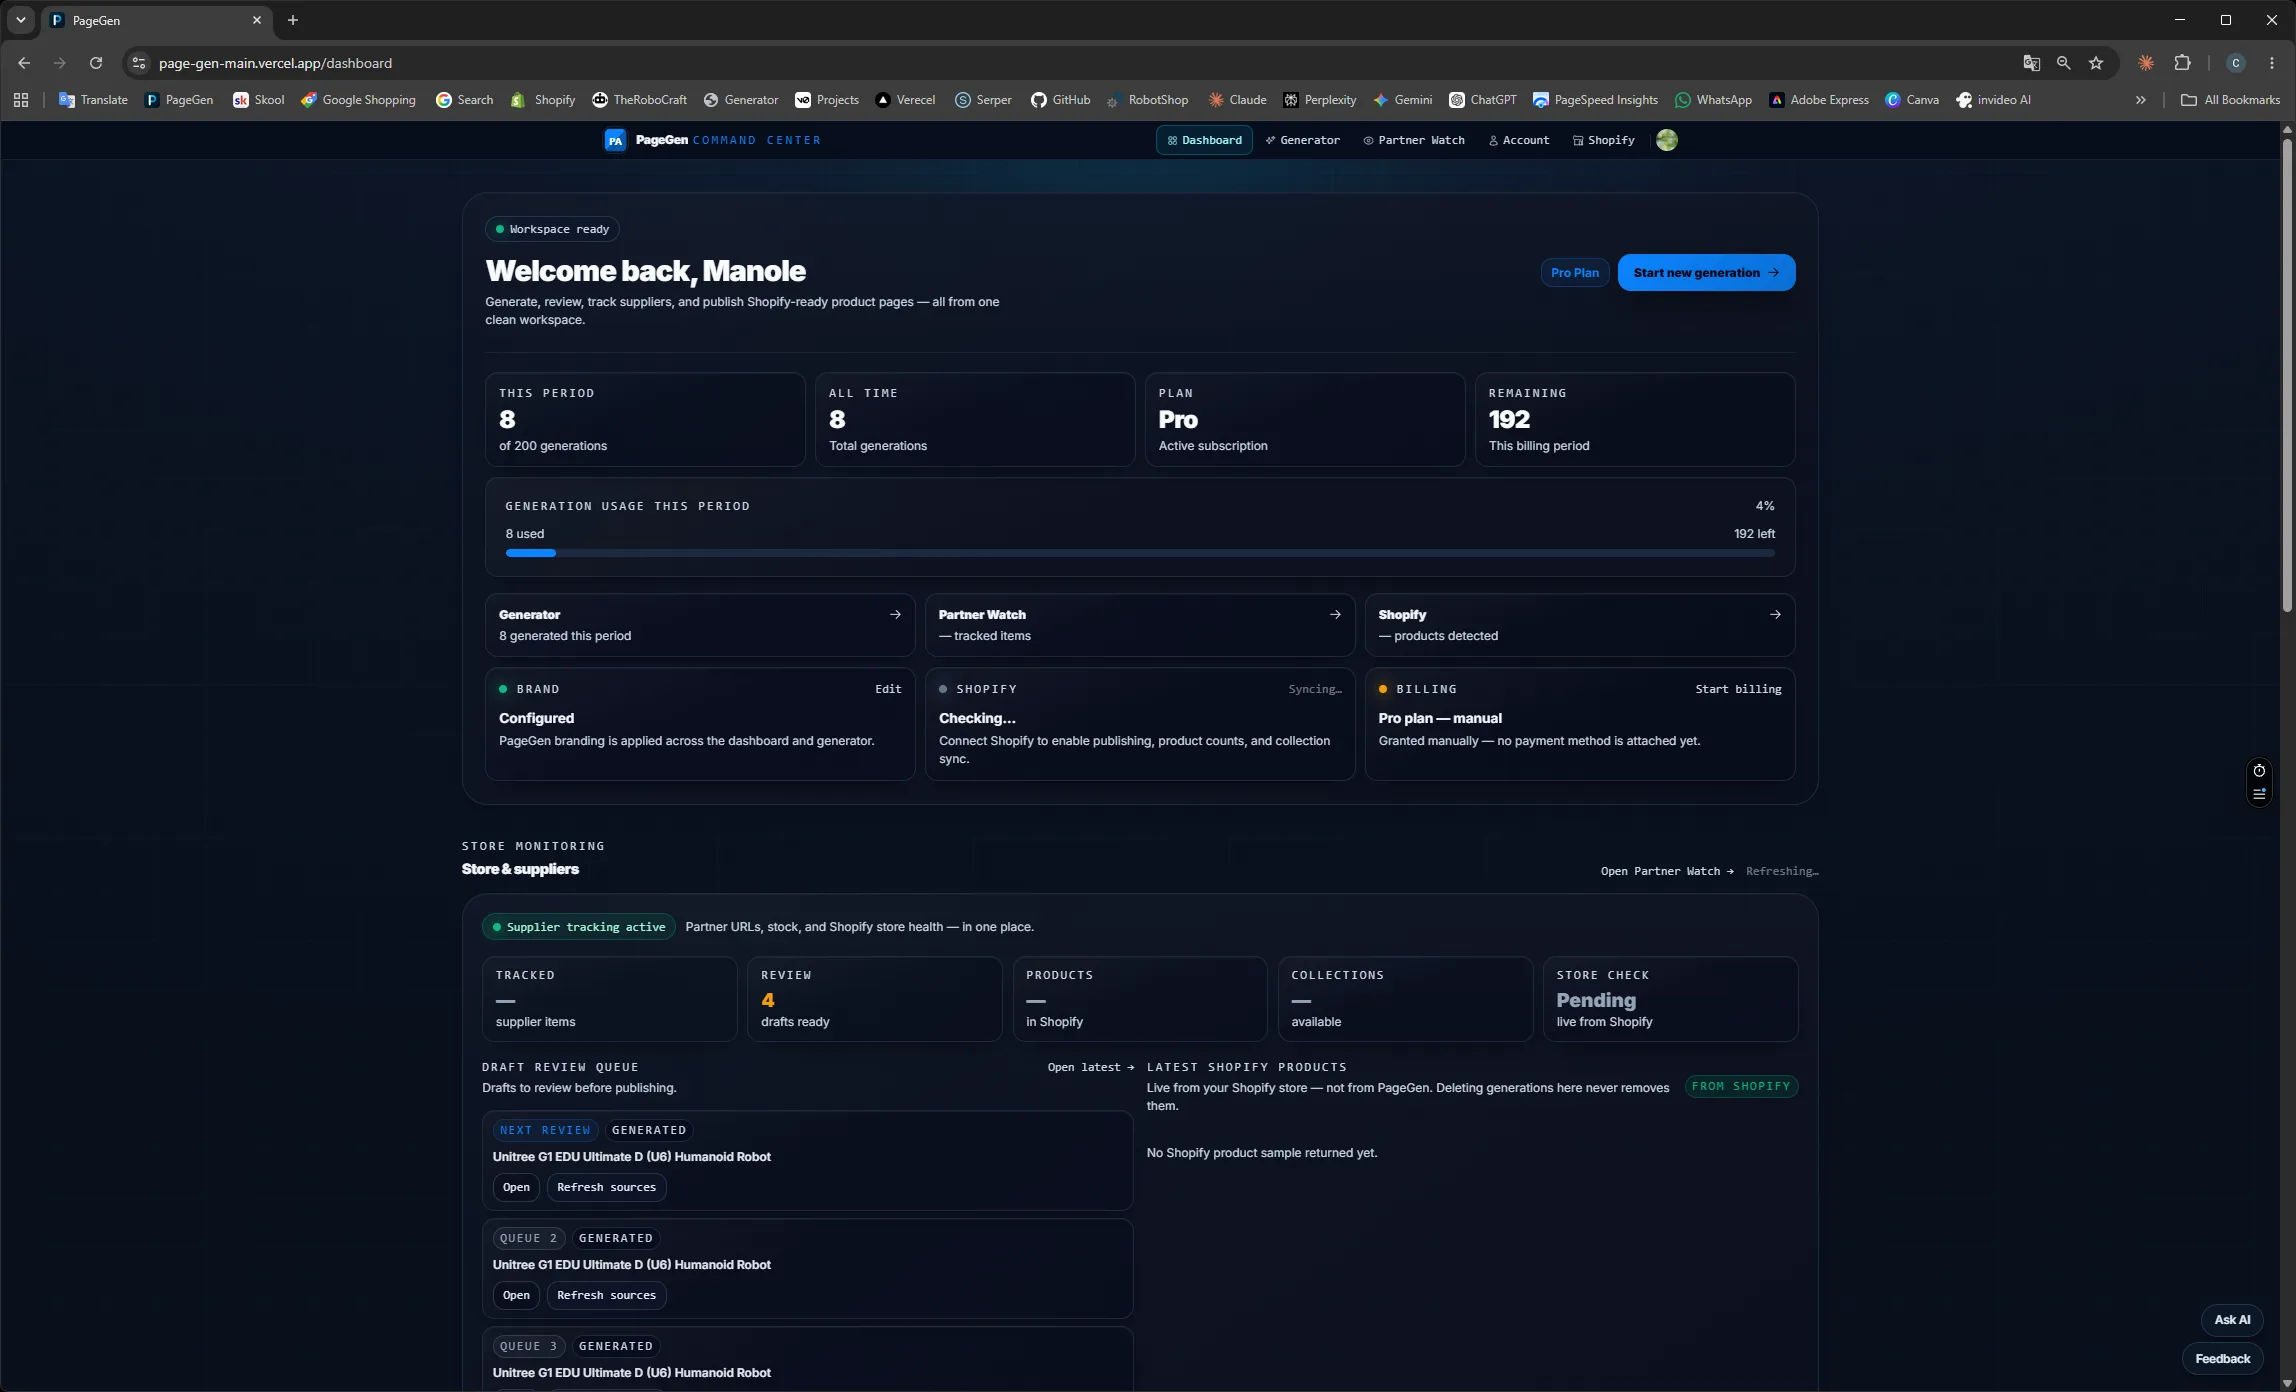
Task: Open the All Bookmarks folder
Action: [x=2230, y=100]
